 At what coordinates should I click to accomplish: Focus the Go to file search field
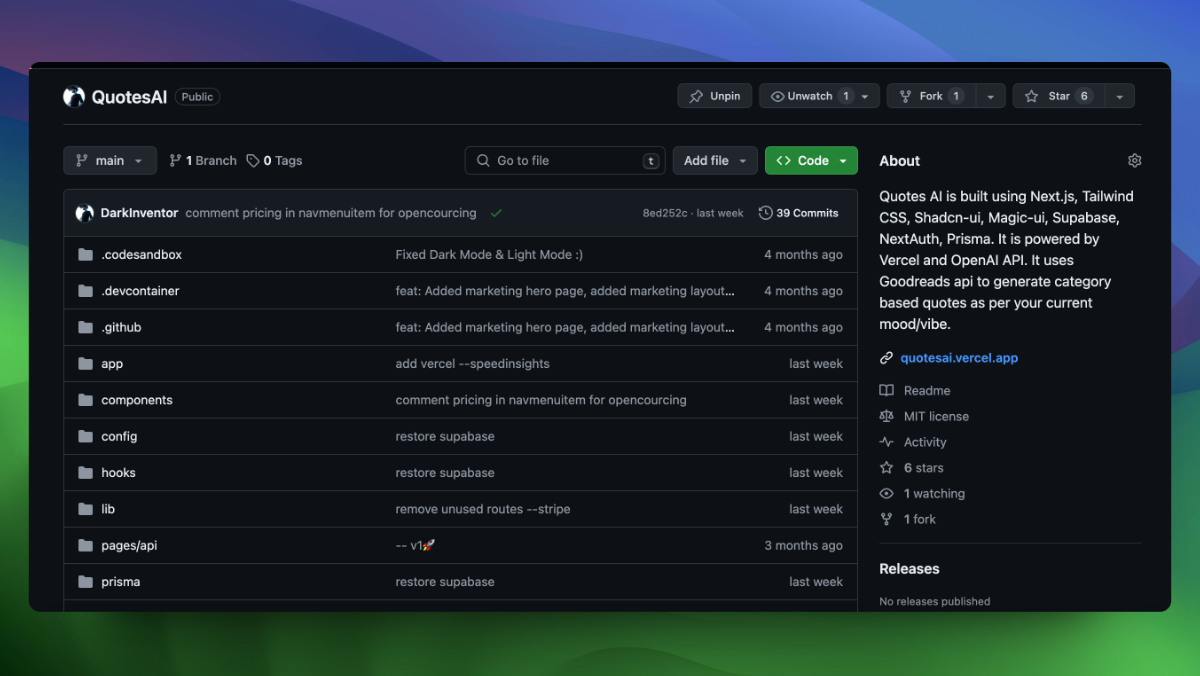(565, 161)
